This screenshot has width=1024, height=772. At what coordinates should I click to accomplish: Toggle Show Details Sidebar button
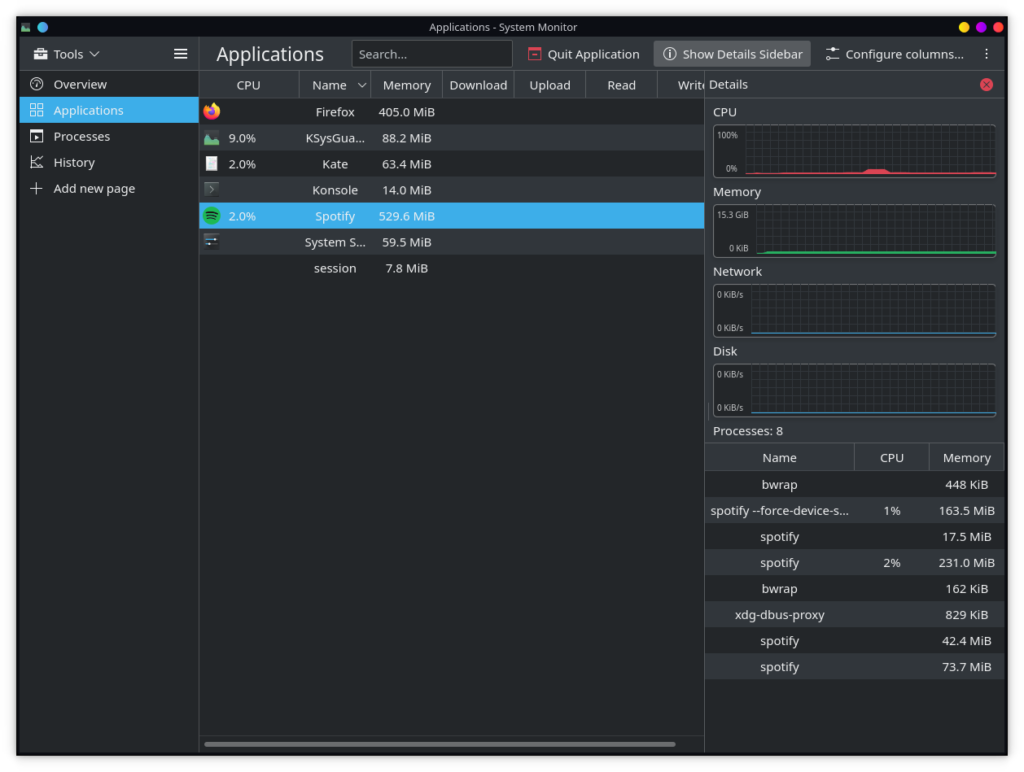pyautogui.click(x=732, y=54)
